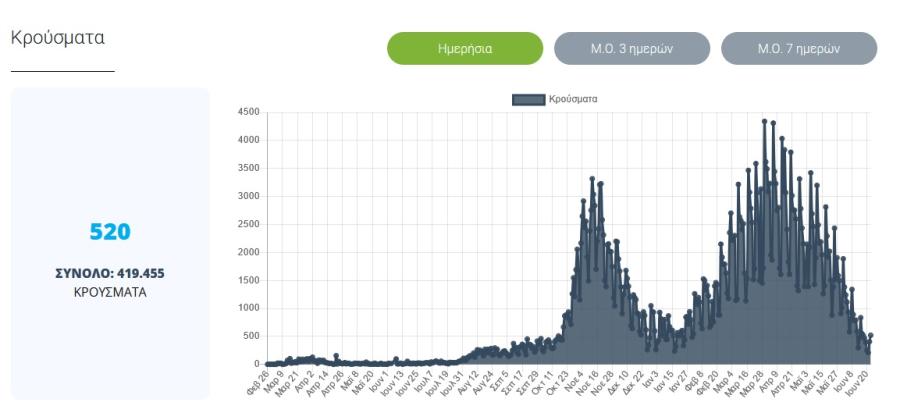Switch to Μ.Ο. 7 ημερών average
This screenshot has height=413, width=900.
click(x=799, y=48)
